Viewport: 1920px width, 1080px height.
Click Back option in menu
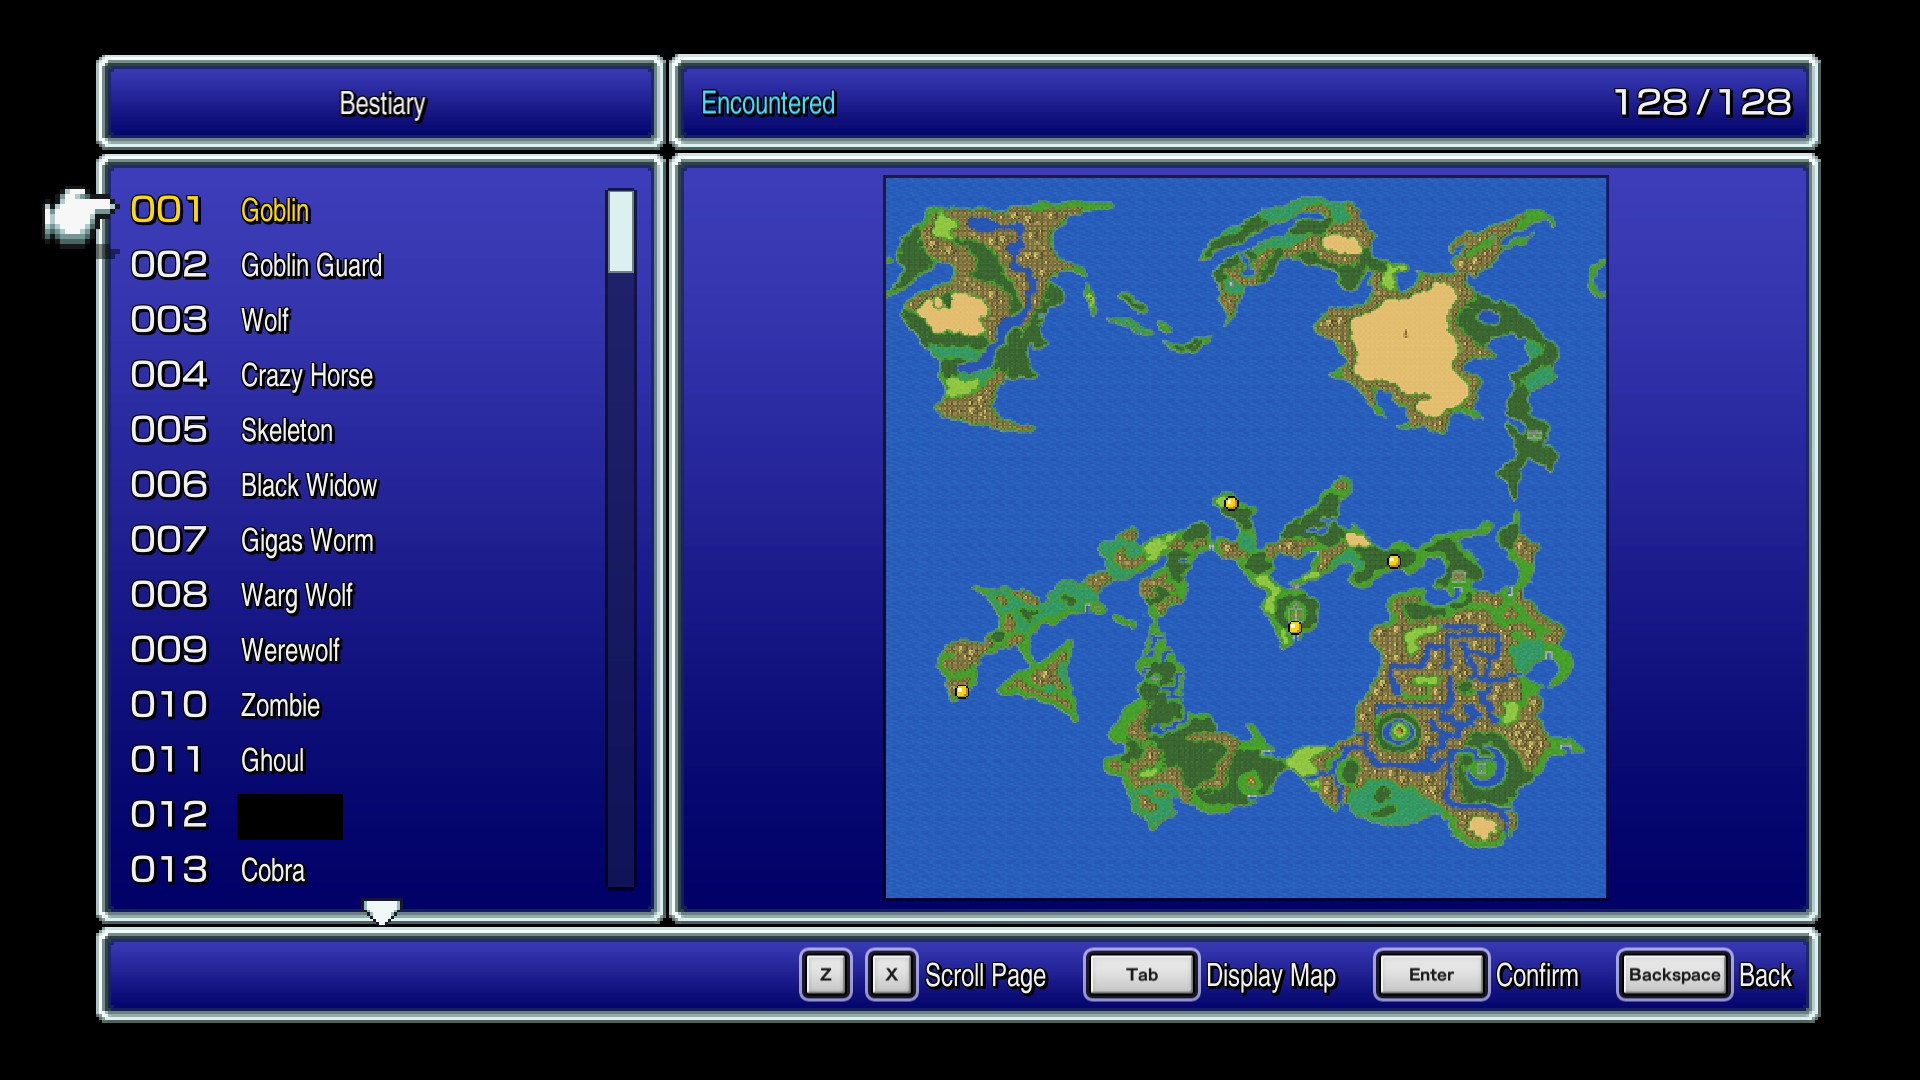pos(1763,976)
